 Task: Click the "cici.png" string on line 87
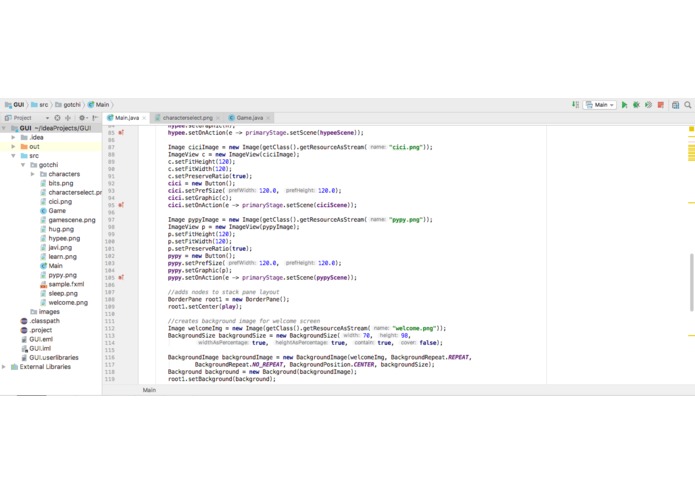click(x=406, y=147)
